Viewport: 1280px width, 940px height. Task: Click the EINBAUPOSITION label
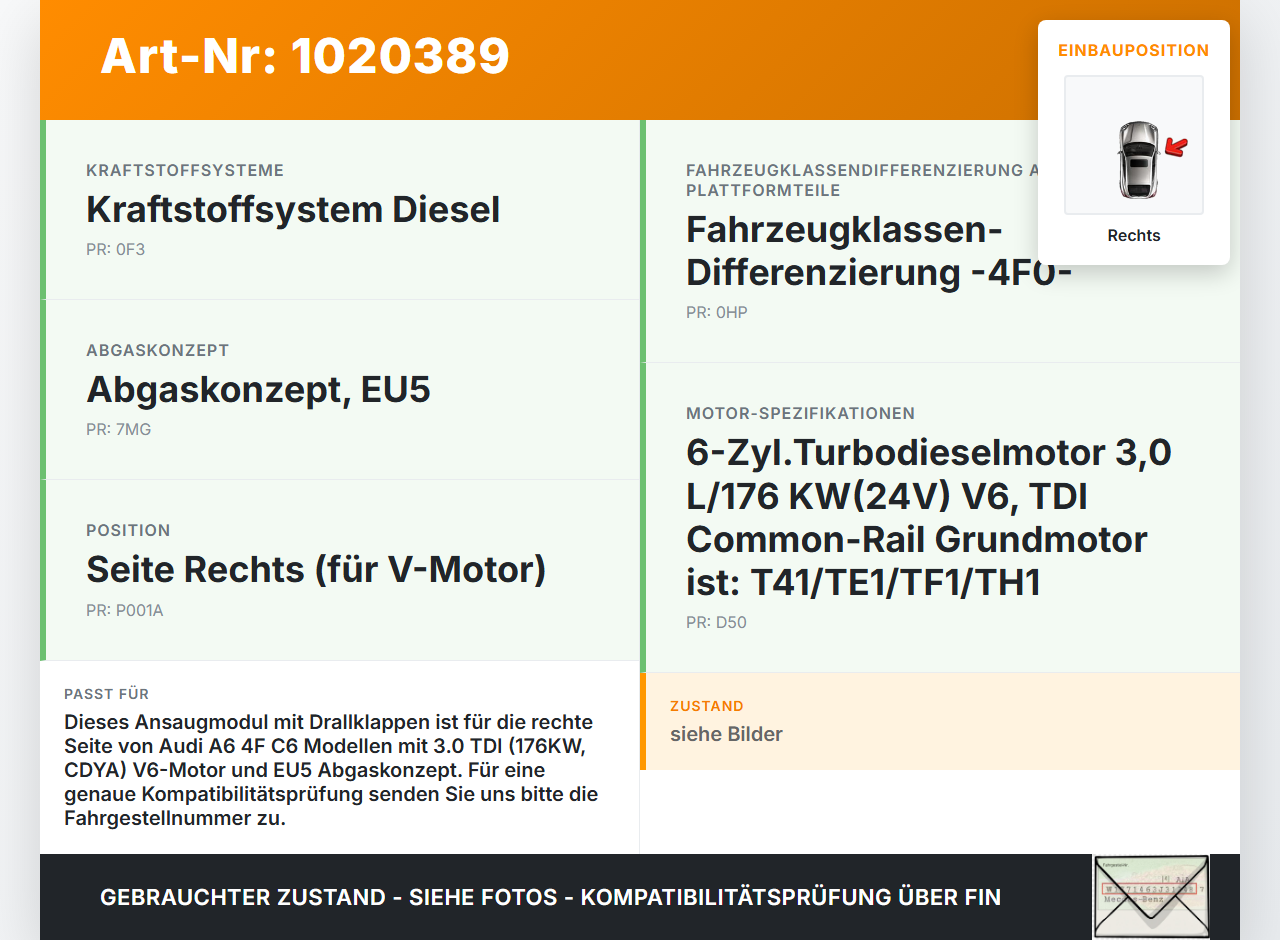tap(1134, 50)
